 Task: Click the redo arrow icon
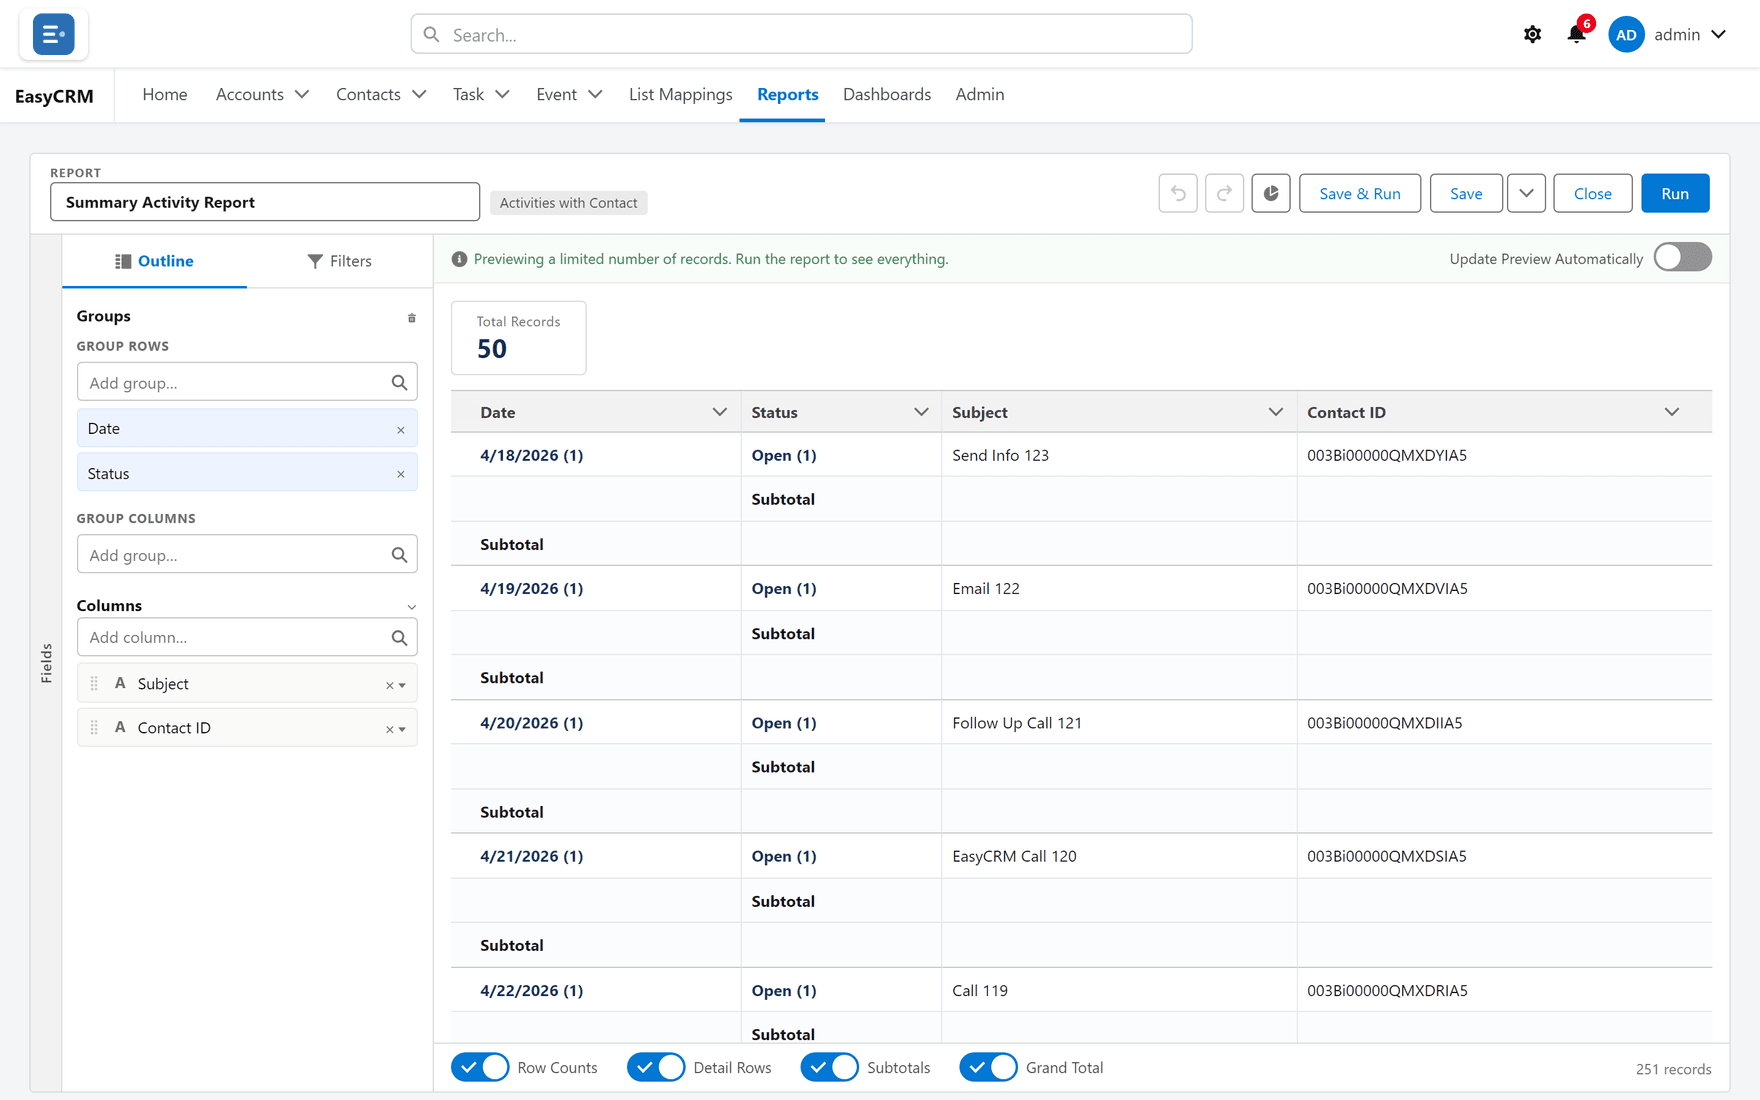1224,193
